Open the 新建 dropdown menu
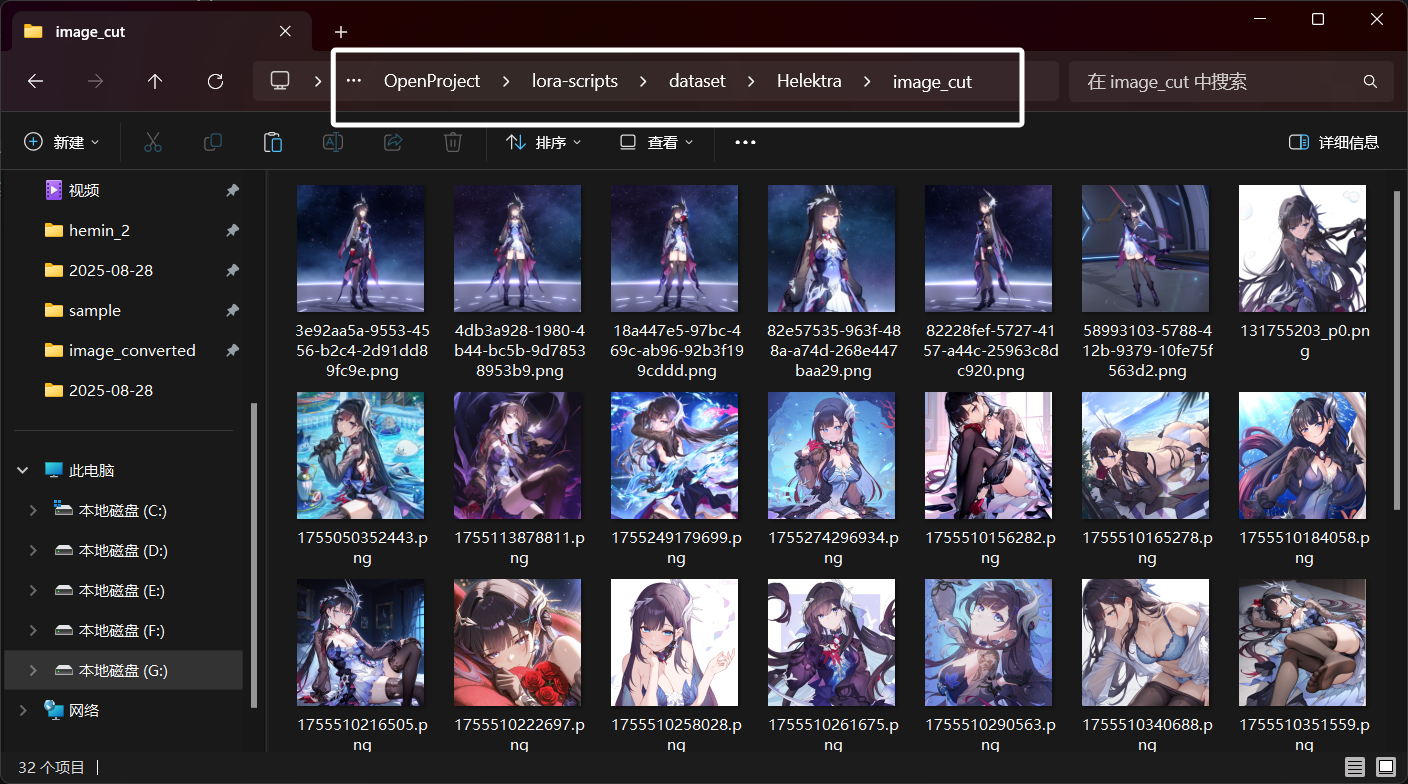The width and height of the screenshot is (1408, 784). coord(62,142)
